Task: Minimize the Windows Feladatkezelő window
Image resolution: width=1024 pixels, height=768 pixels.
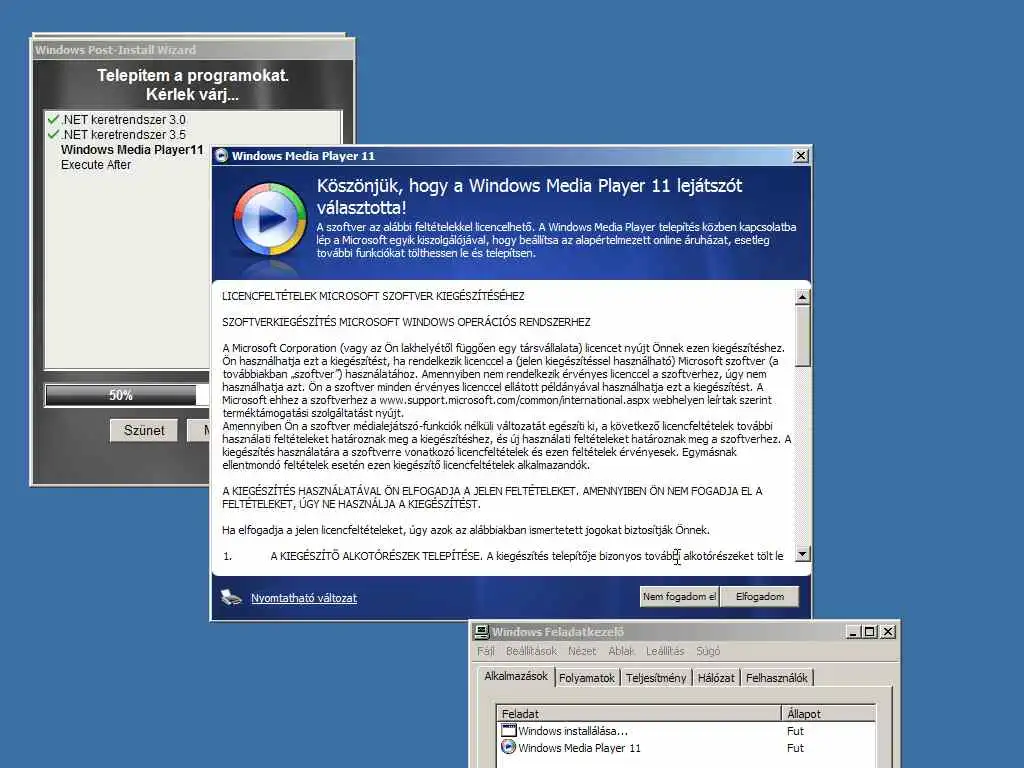Action: tap(853, 632)
